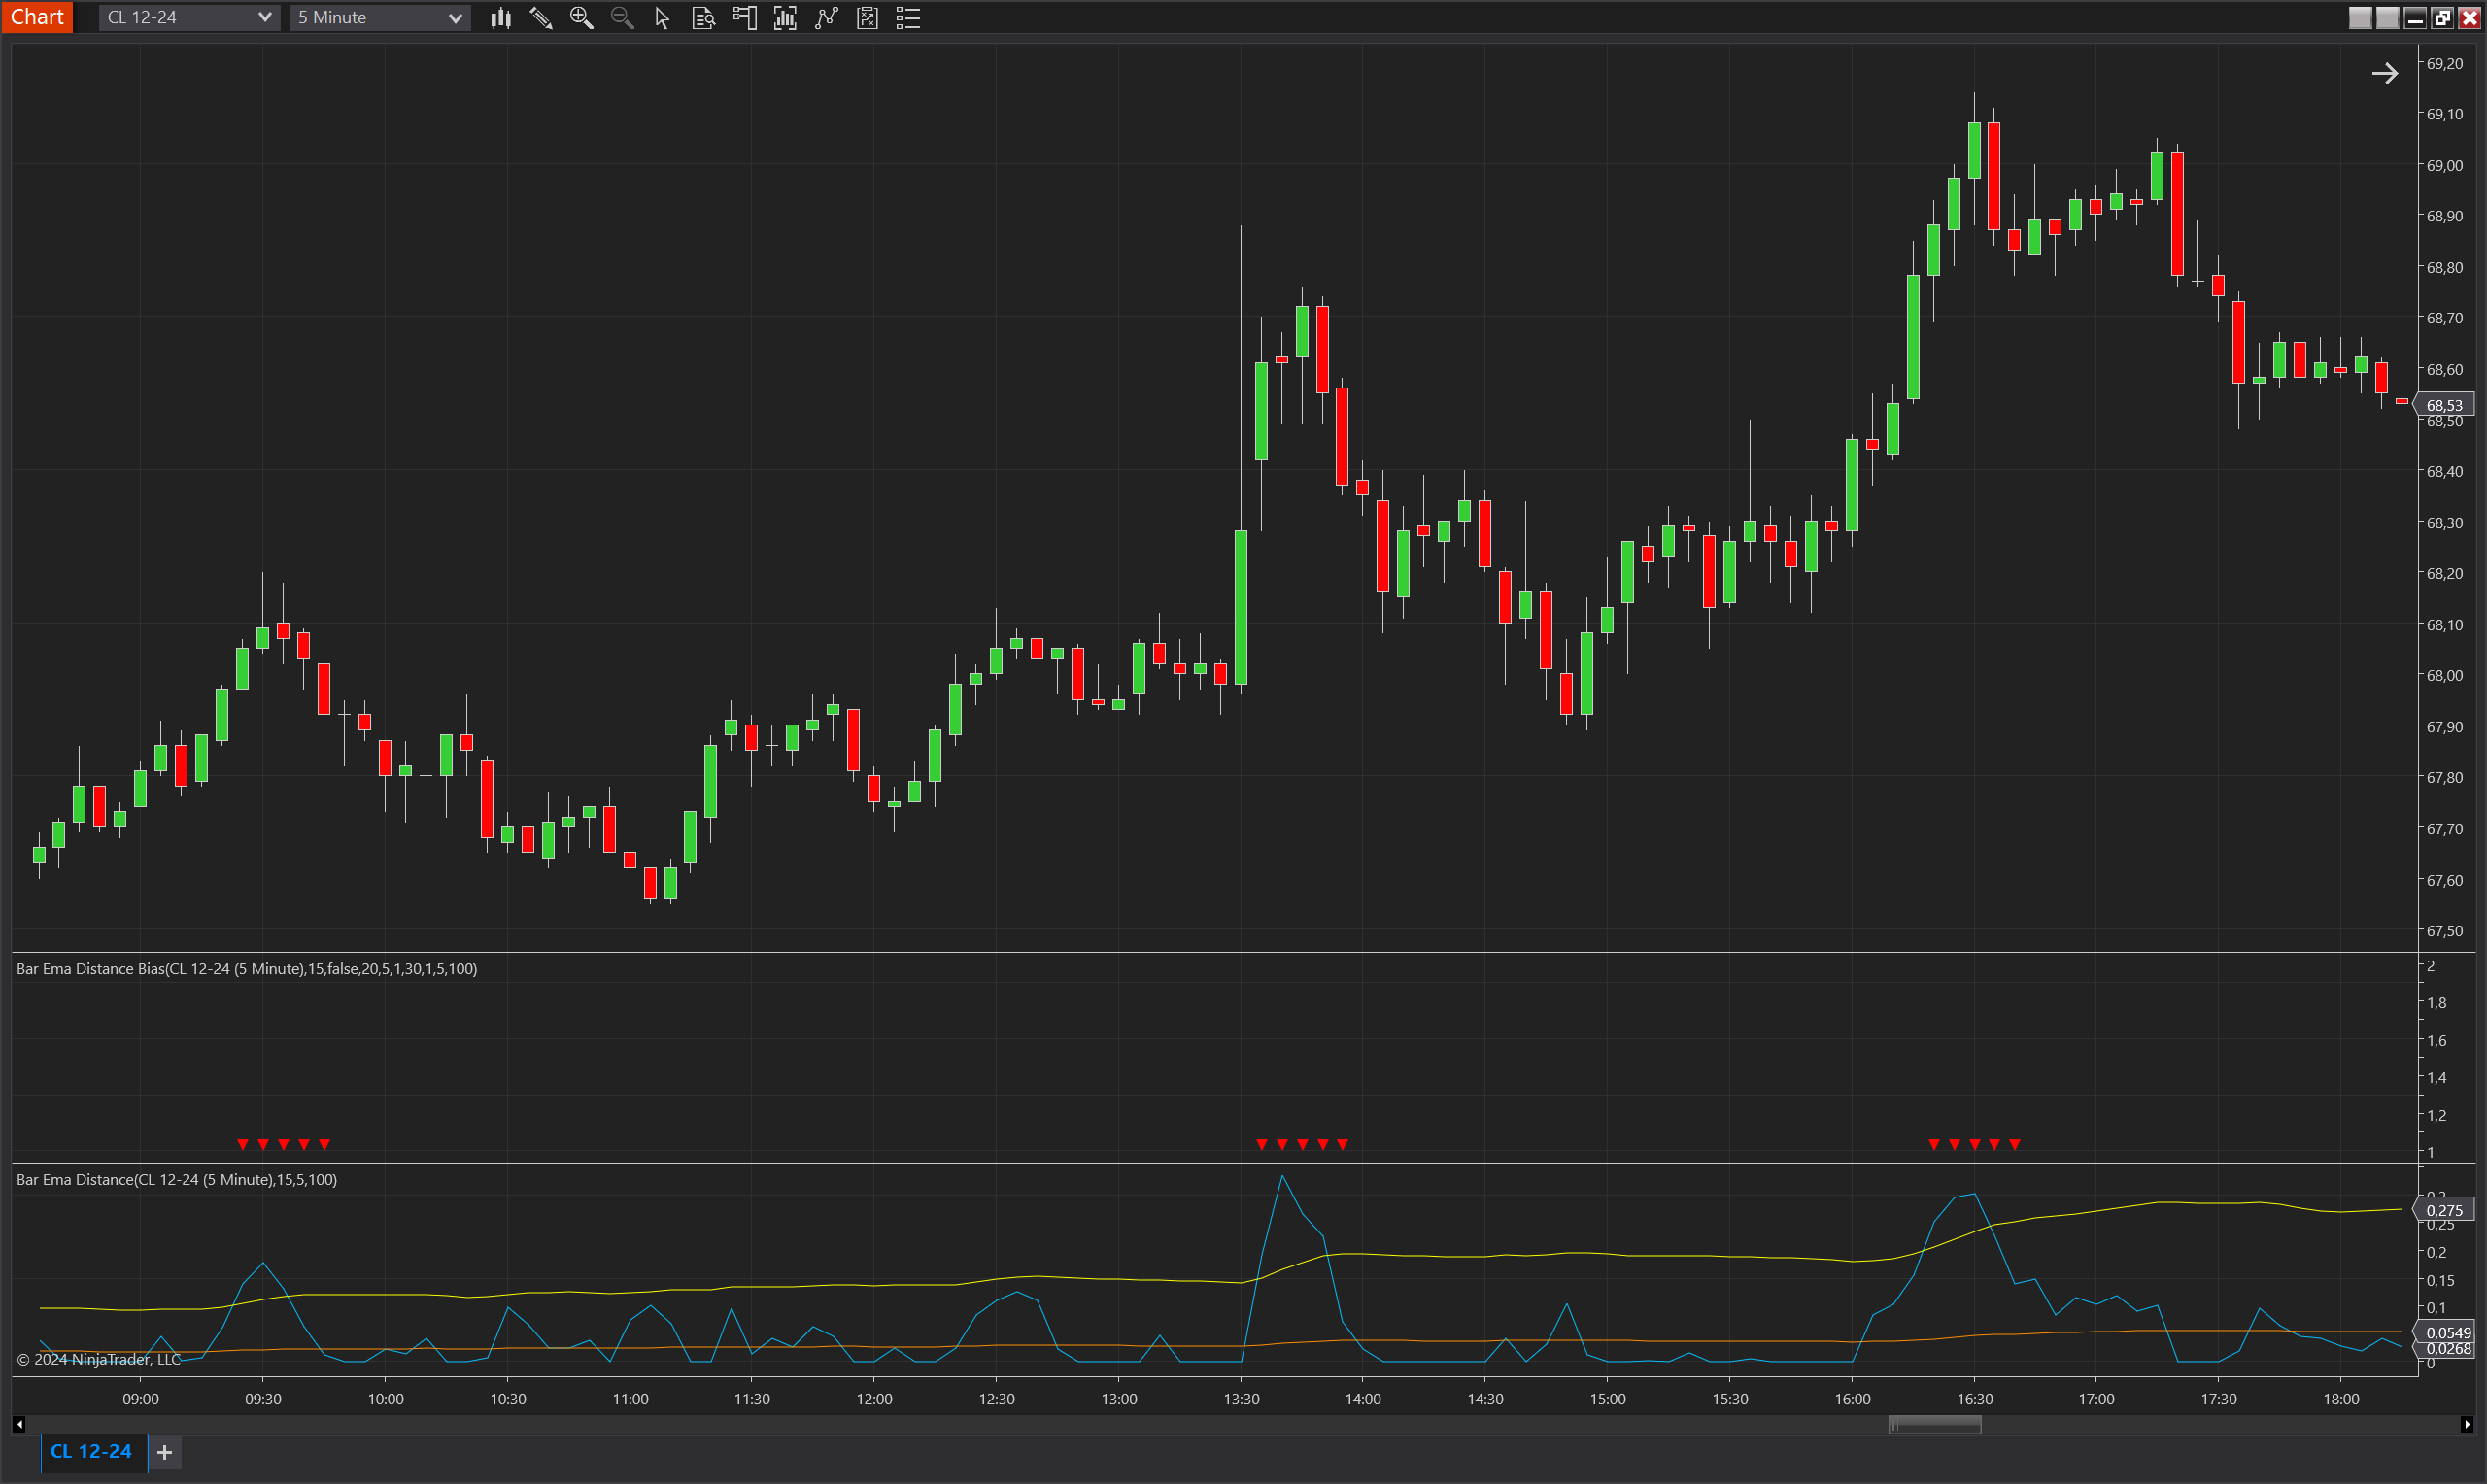Click the 69,20 price axis label
This screenshot has width=2487, height=1484.
coord(2444,63)
